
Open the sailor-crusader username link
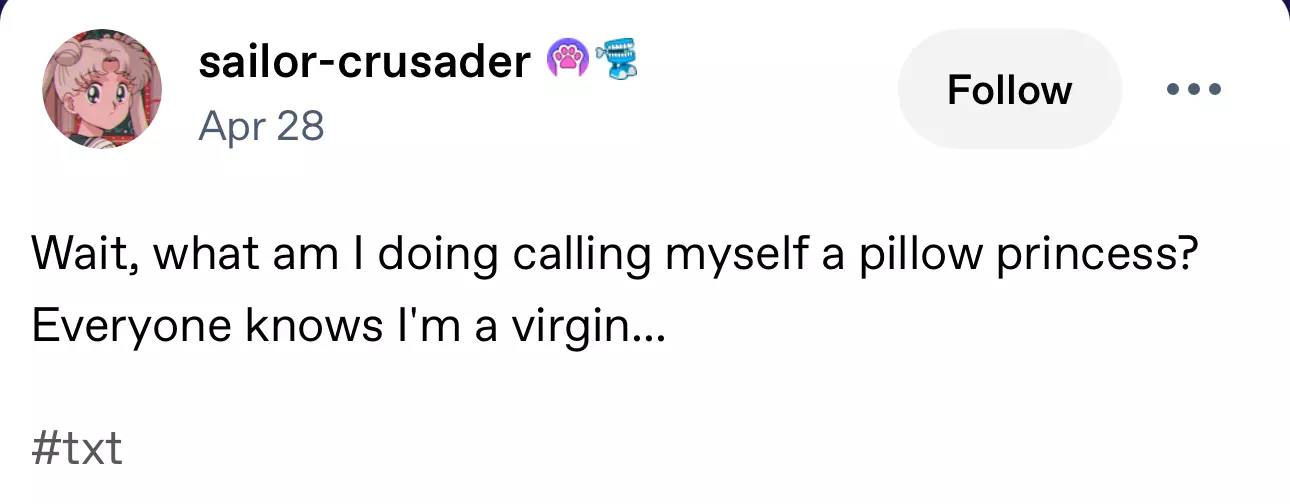[x=365, y=63]
